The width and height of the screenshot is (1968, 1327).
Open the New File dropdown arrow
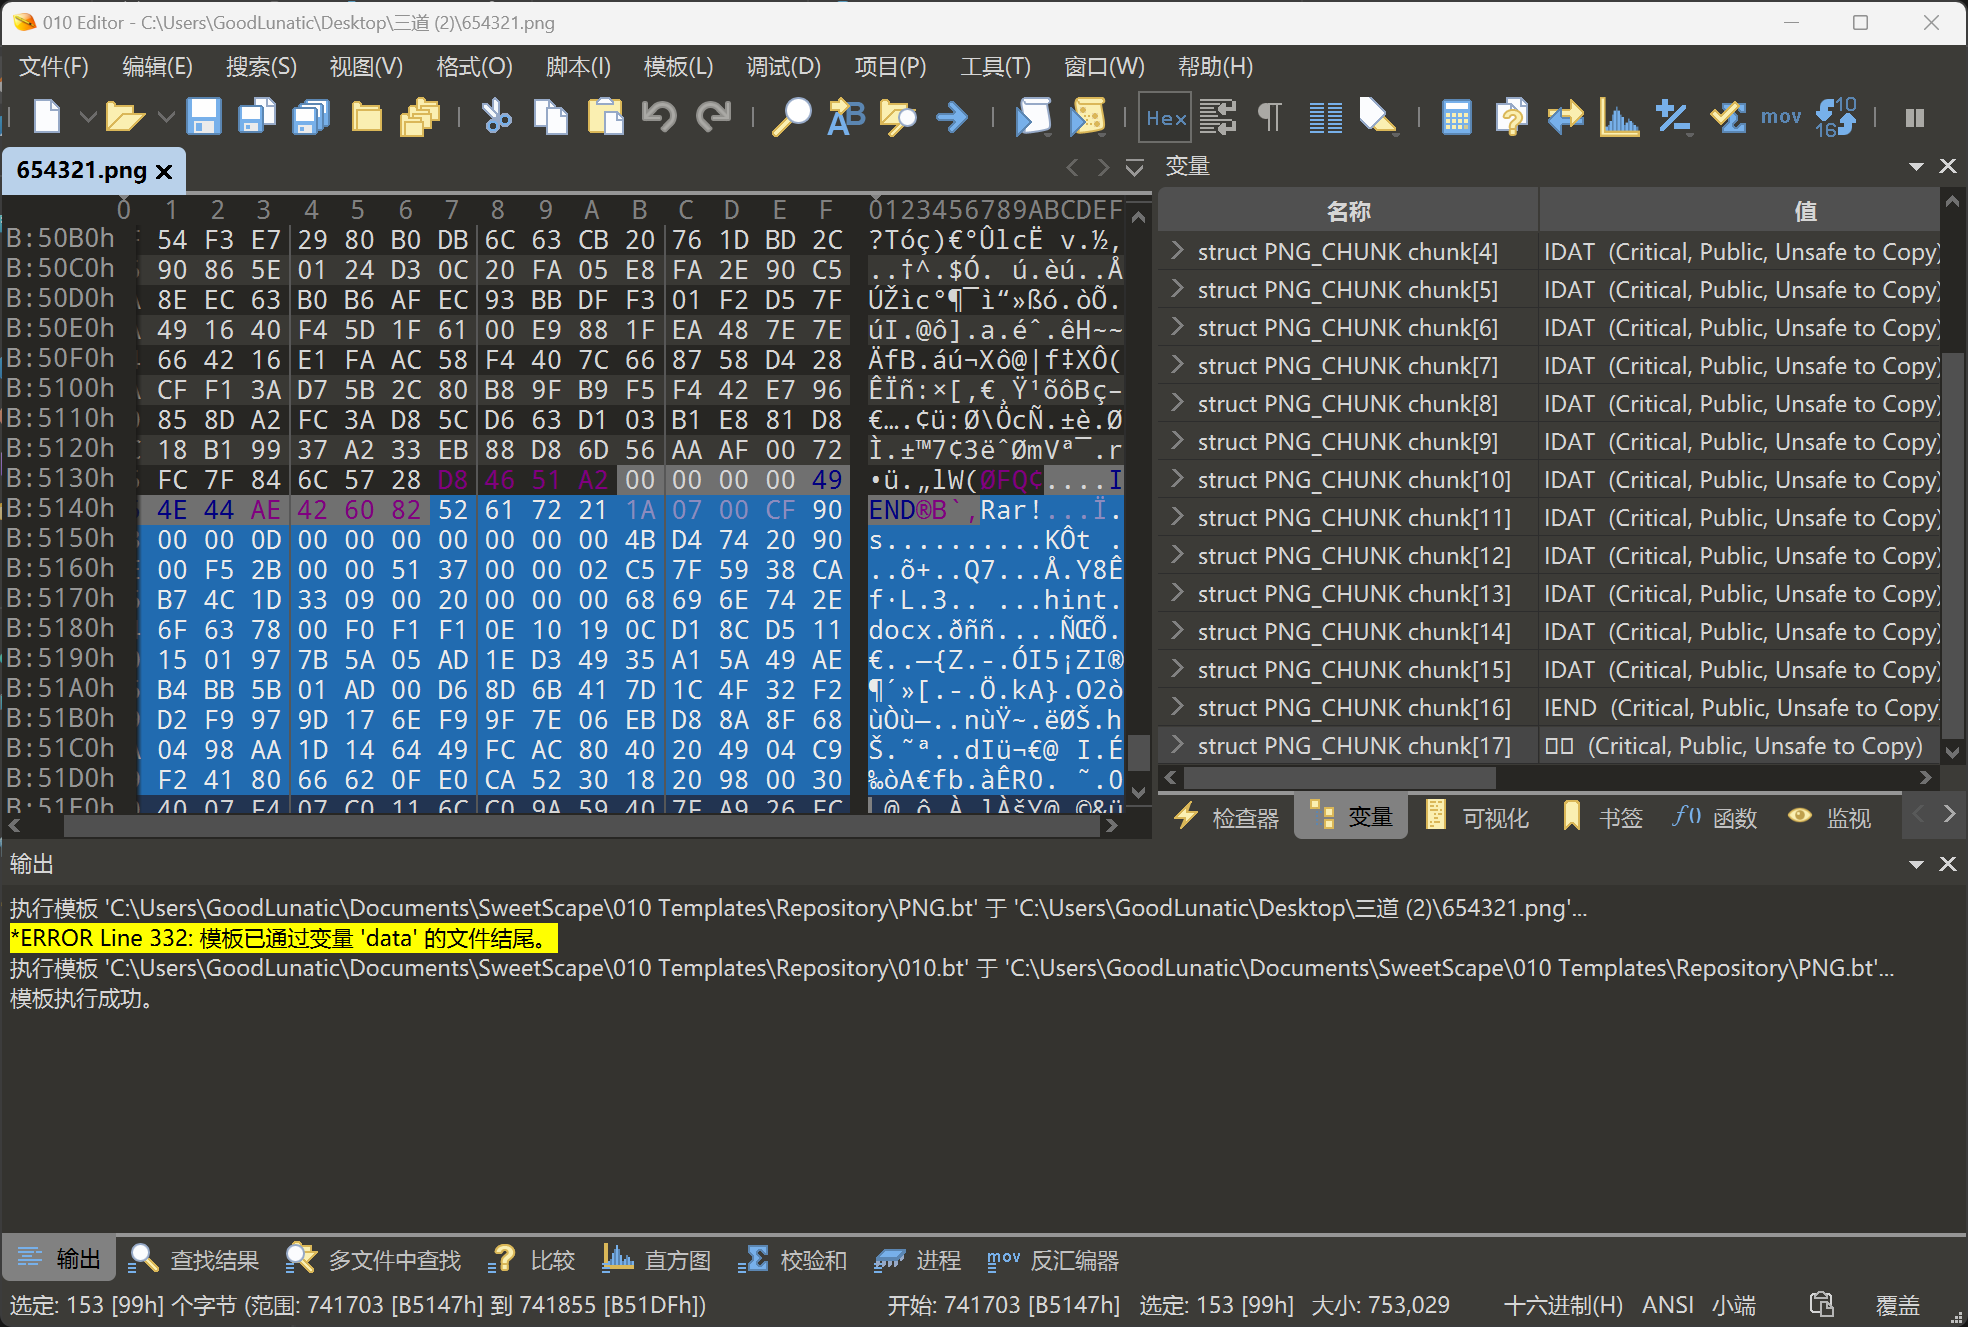[88, 117]
